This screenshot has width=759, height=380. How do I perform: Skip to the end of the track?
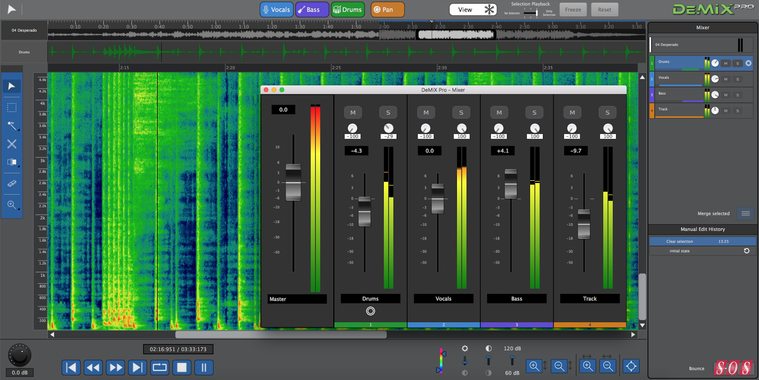pos(137,367)
